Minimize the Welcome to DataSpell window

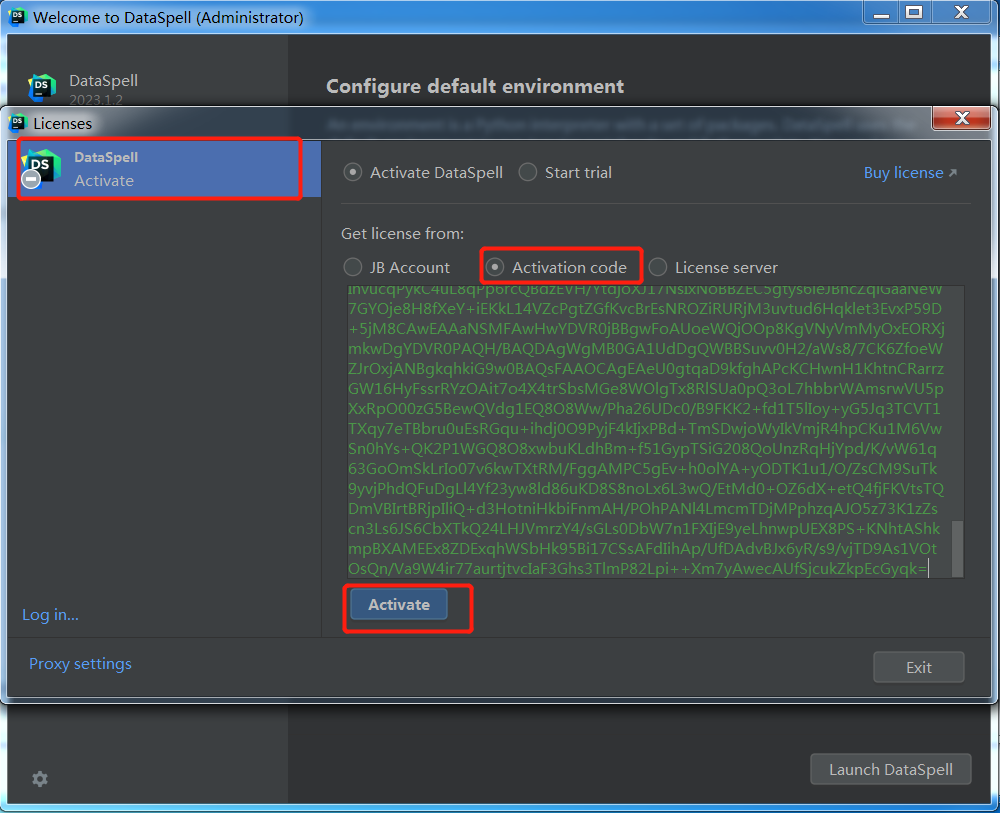pyautogui.click(x=881, y=13)
